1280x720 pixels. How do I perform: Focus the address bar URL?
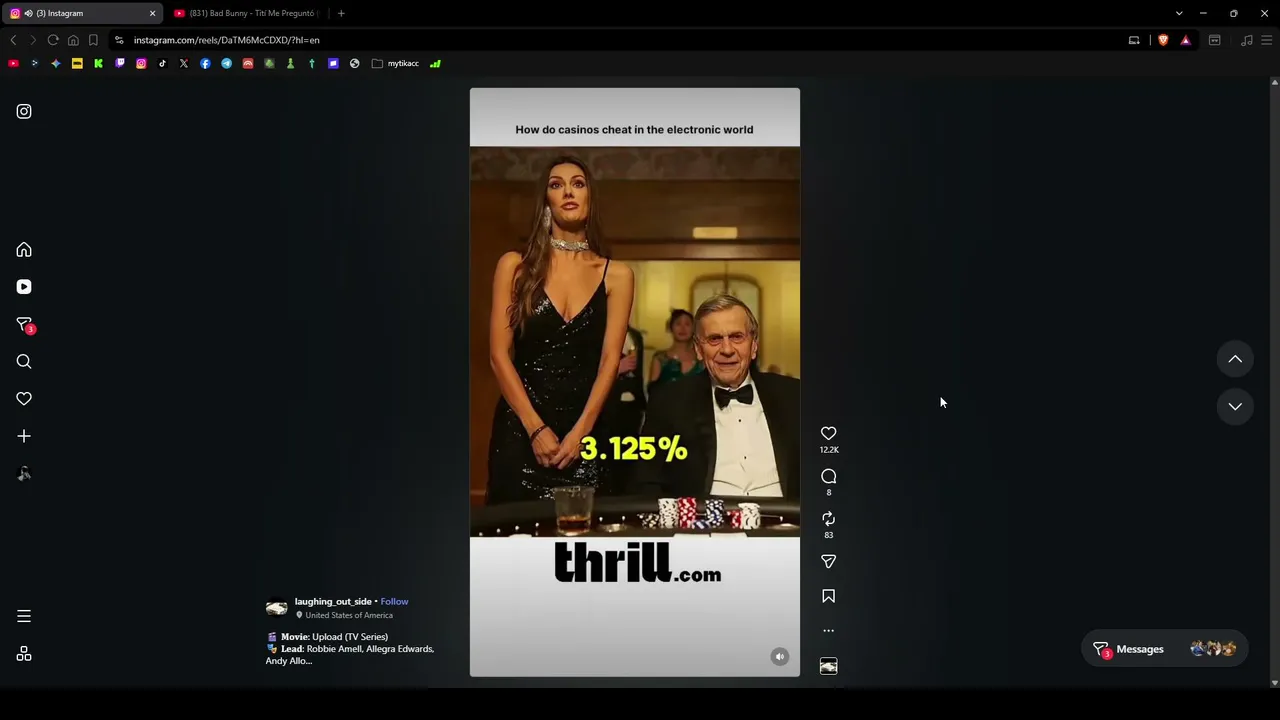[227, 40]
